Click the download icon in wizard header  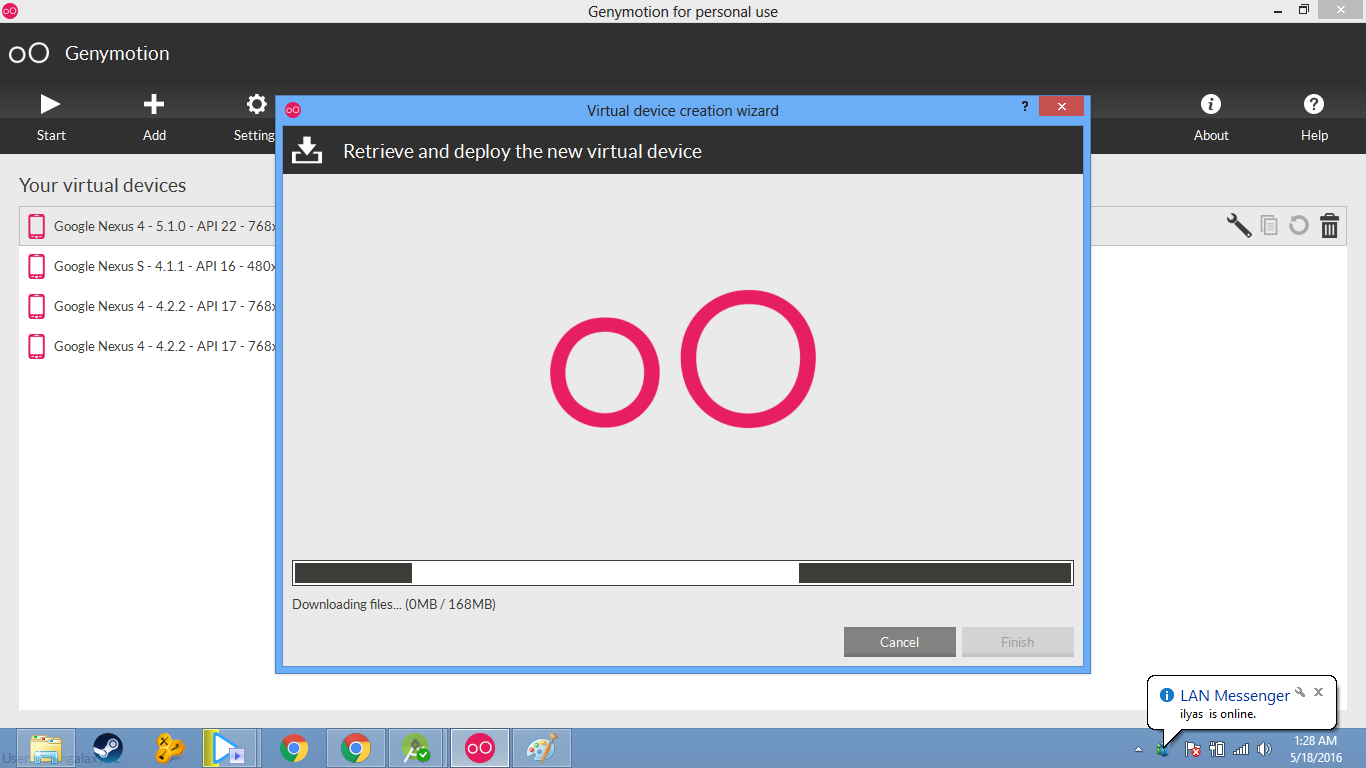[307, 150]
